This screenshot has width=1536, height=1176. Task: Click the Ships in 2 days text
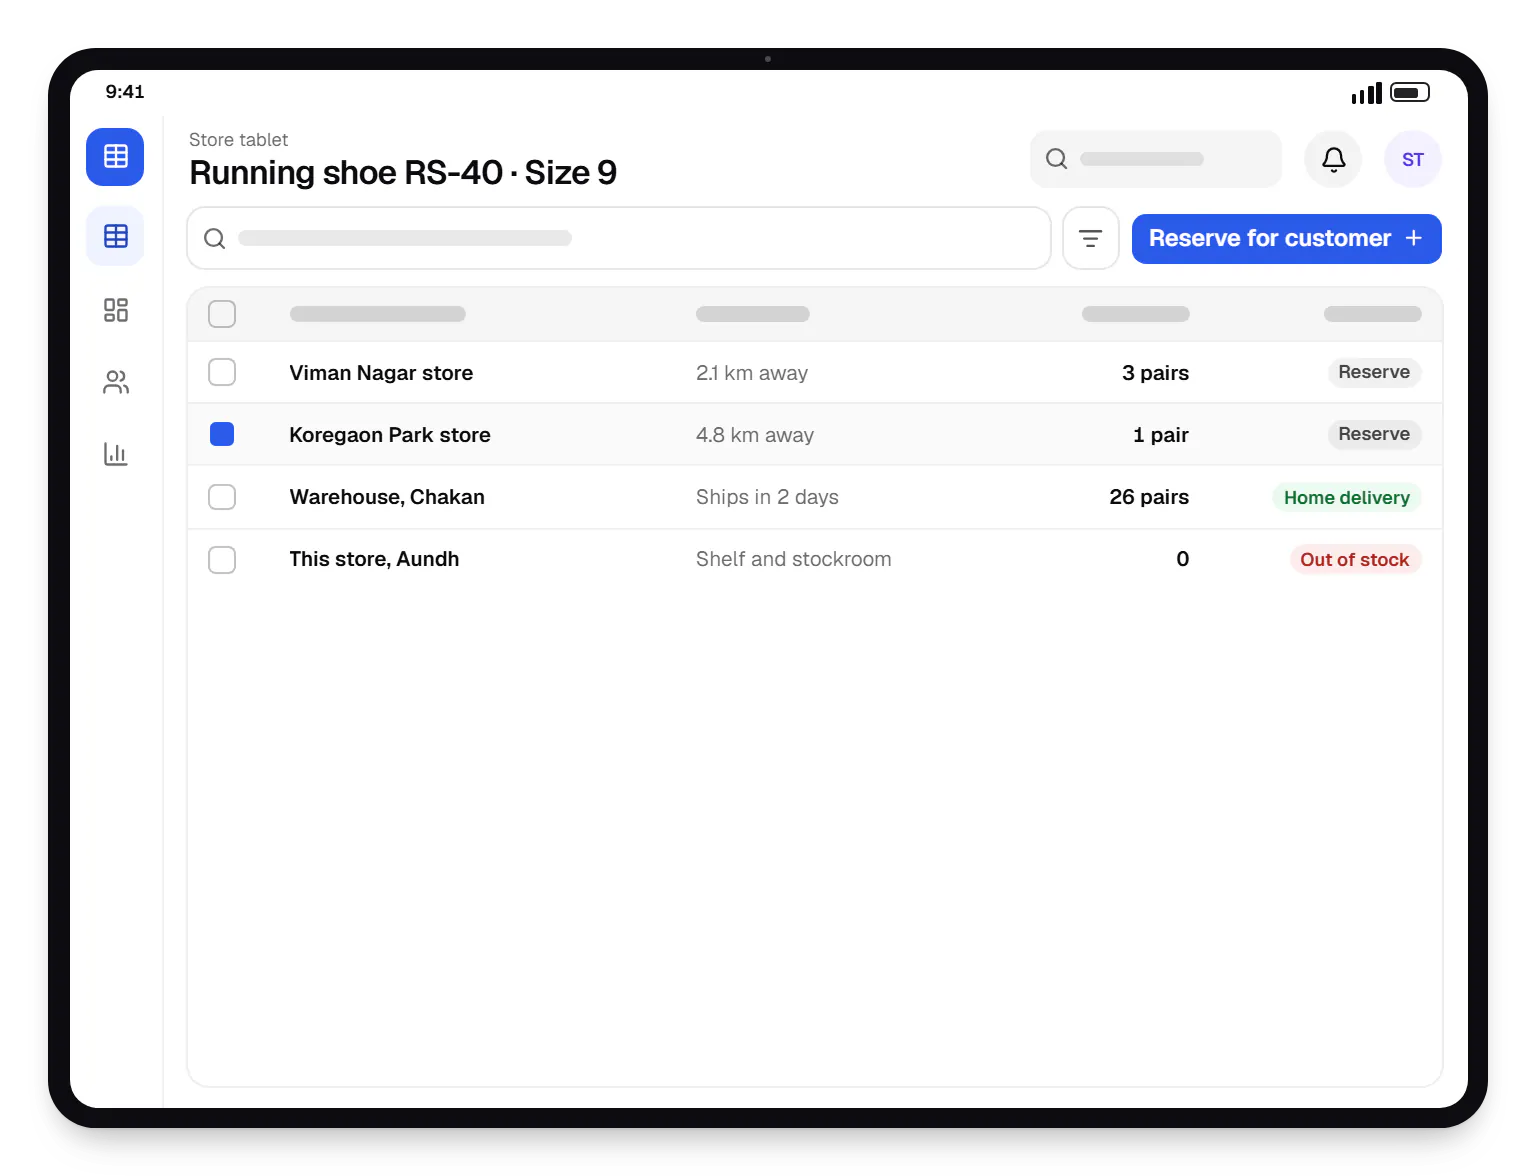click(x=767, y=497)
